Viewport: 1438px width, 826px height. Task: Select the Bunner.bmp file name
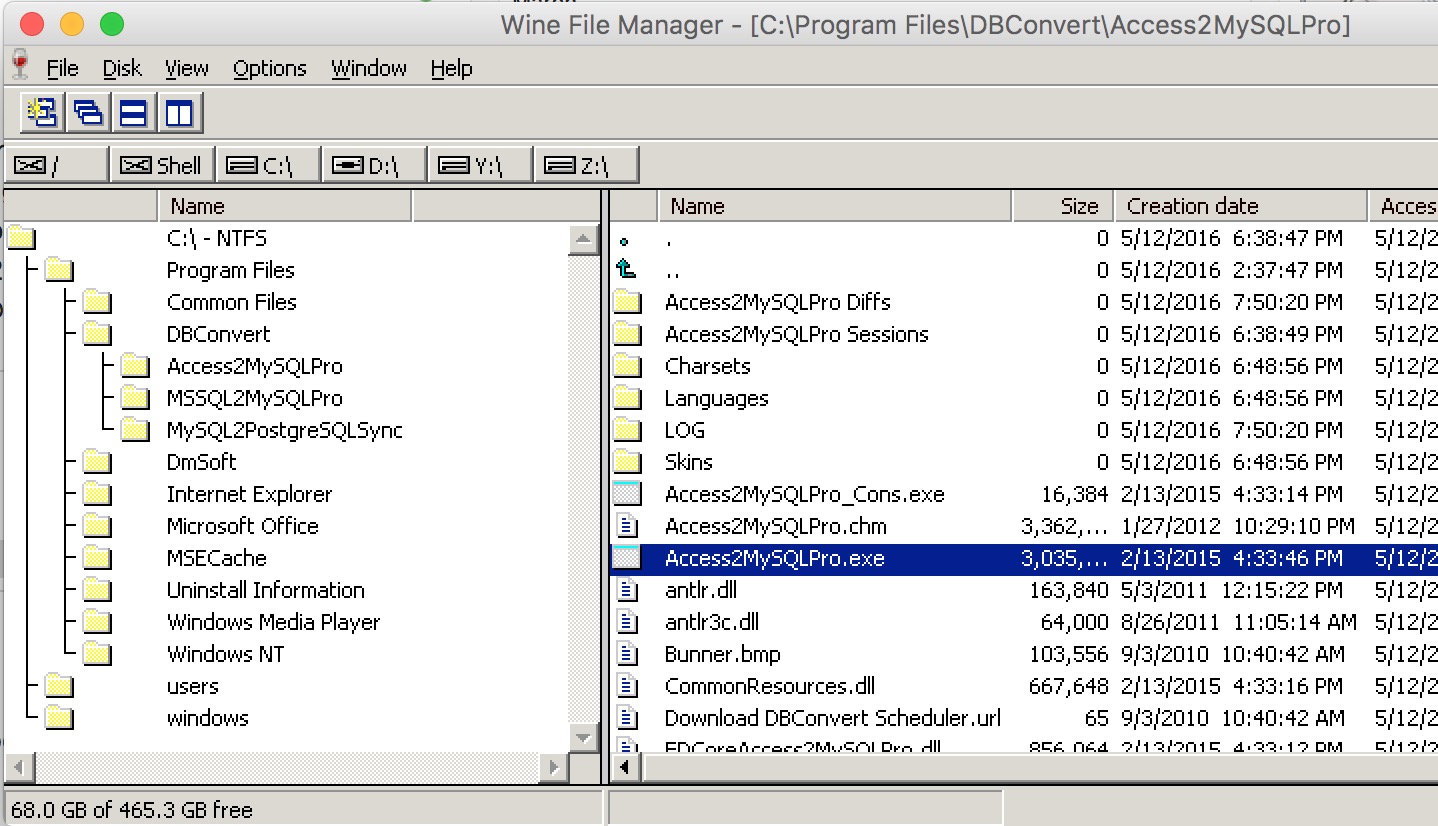723,654
